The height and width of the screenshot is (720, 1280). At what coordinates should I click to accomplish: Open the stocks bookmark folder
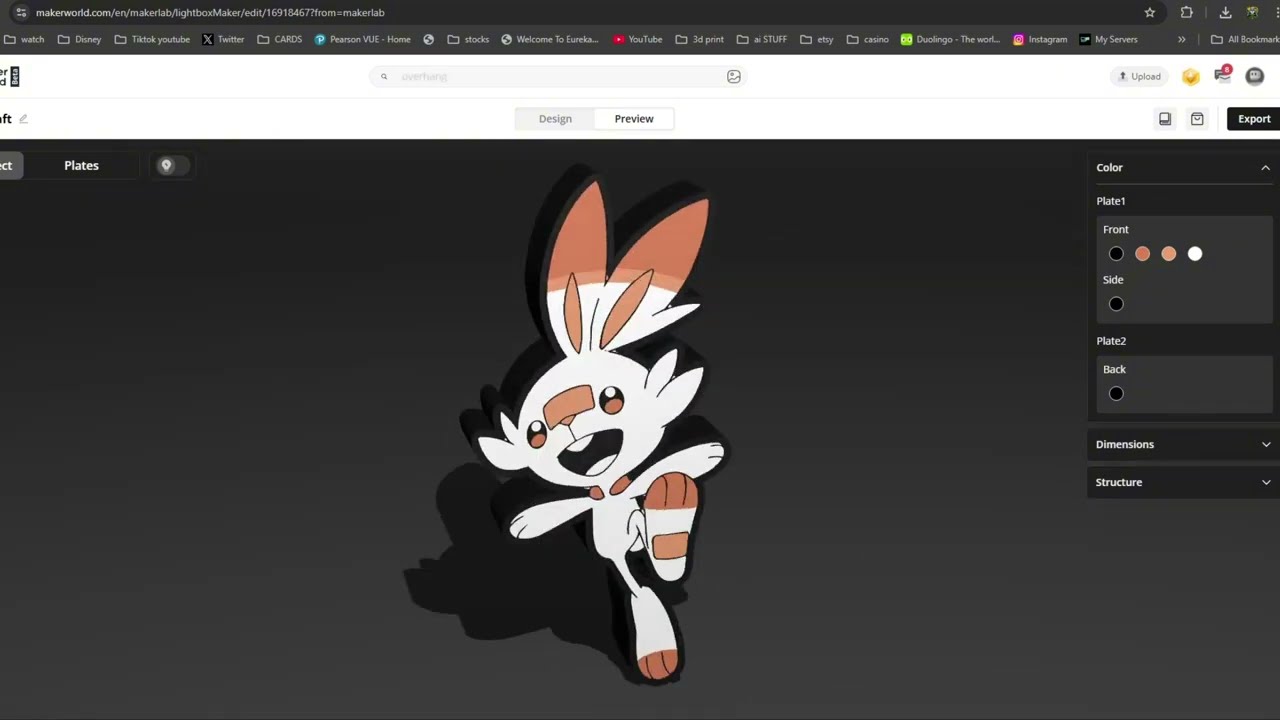tap(468, 39)
